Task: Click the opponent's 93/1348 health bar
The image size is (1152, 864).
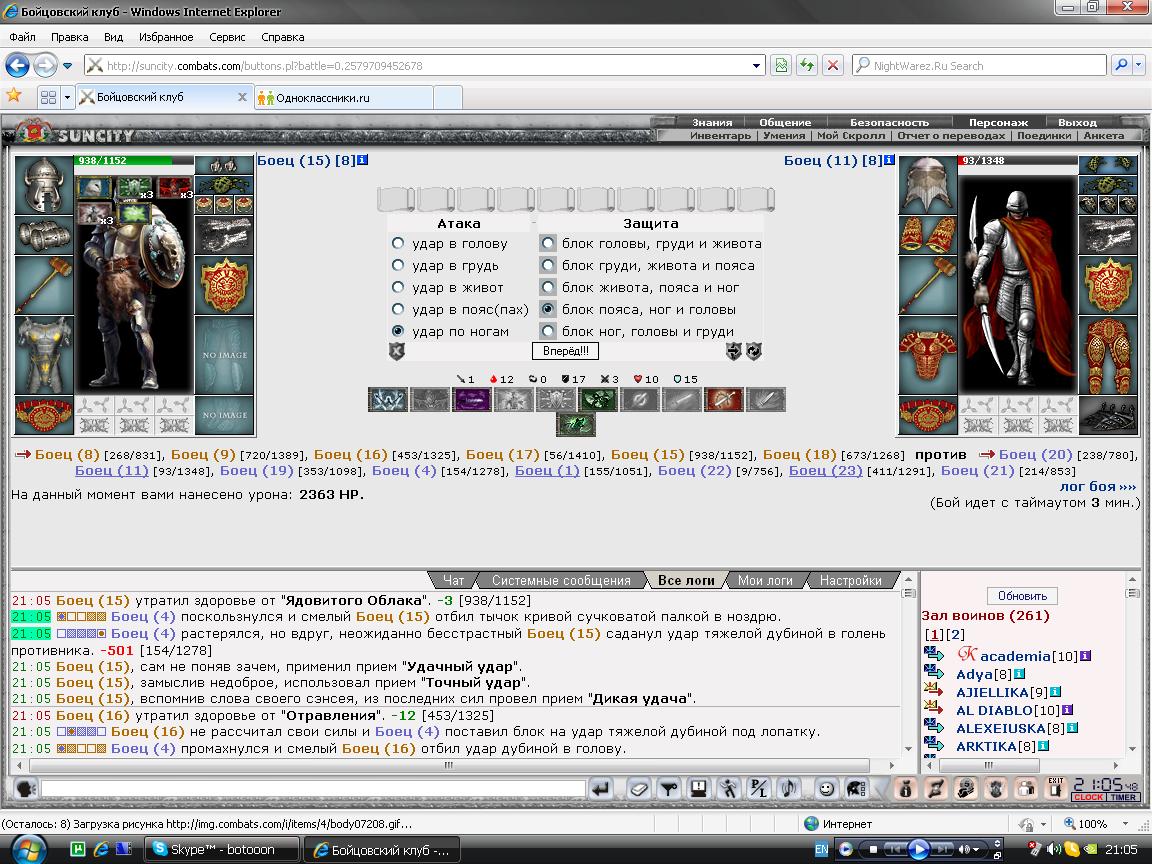Action: tap(1018, 160)
